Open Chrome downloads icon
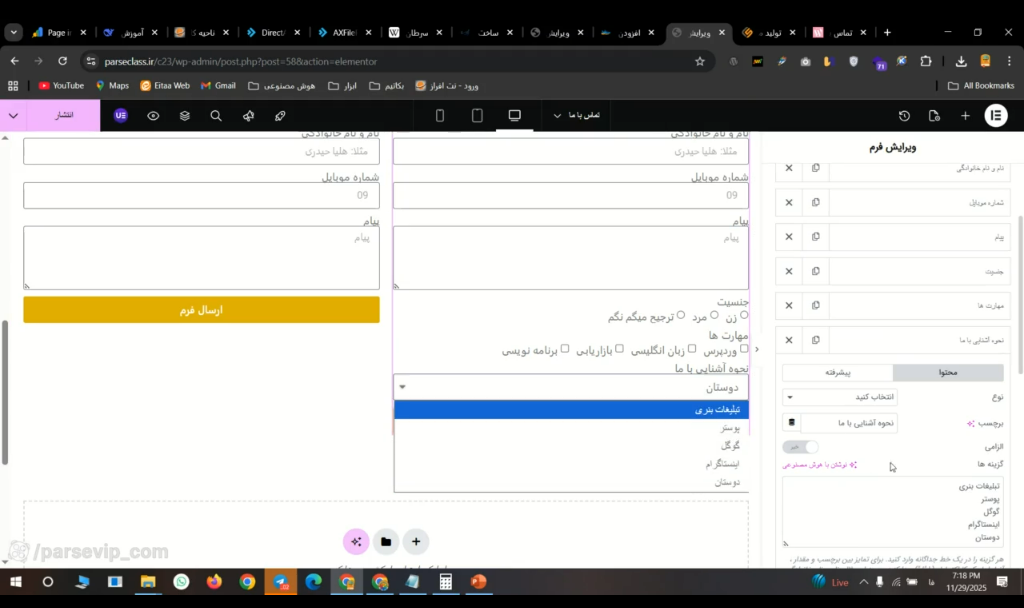This screenshot has width=1024, height=608. (x=961, y=61)
